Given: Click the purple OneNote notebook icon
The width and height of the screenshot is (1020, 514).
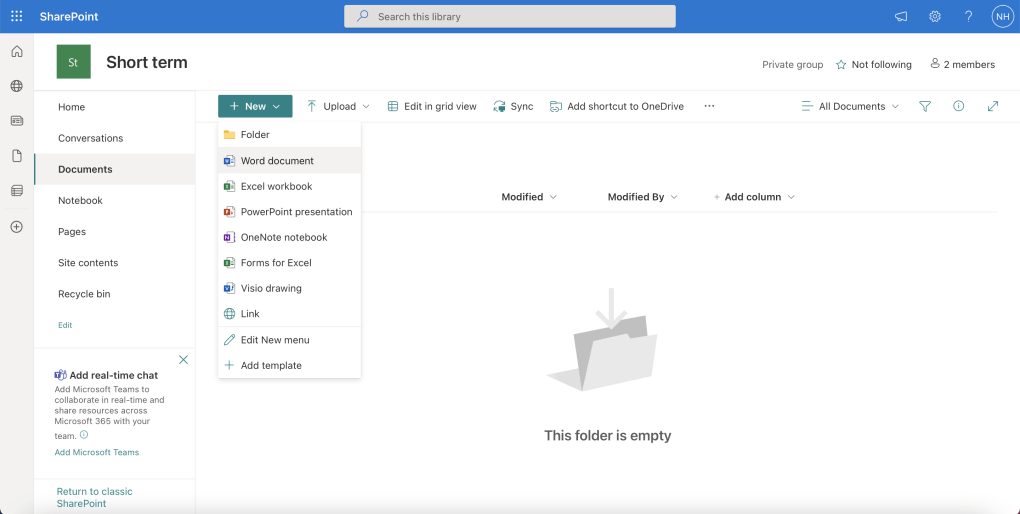Looking at the screenshot, I should pos(229,237).
